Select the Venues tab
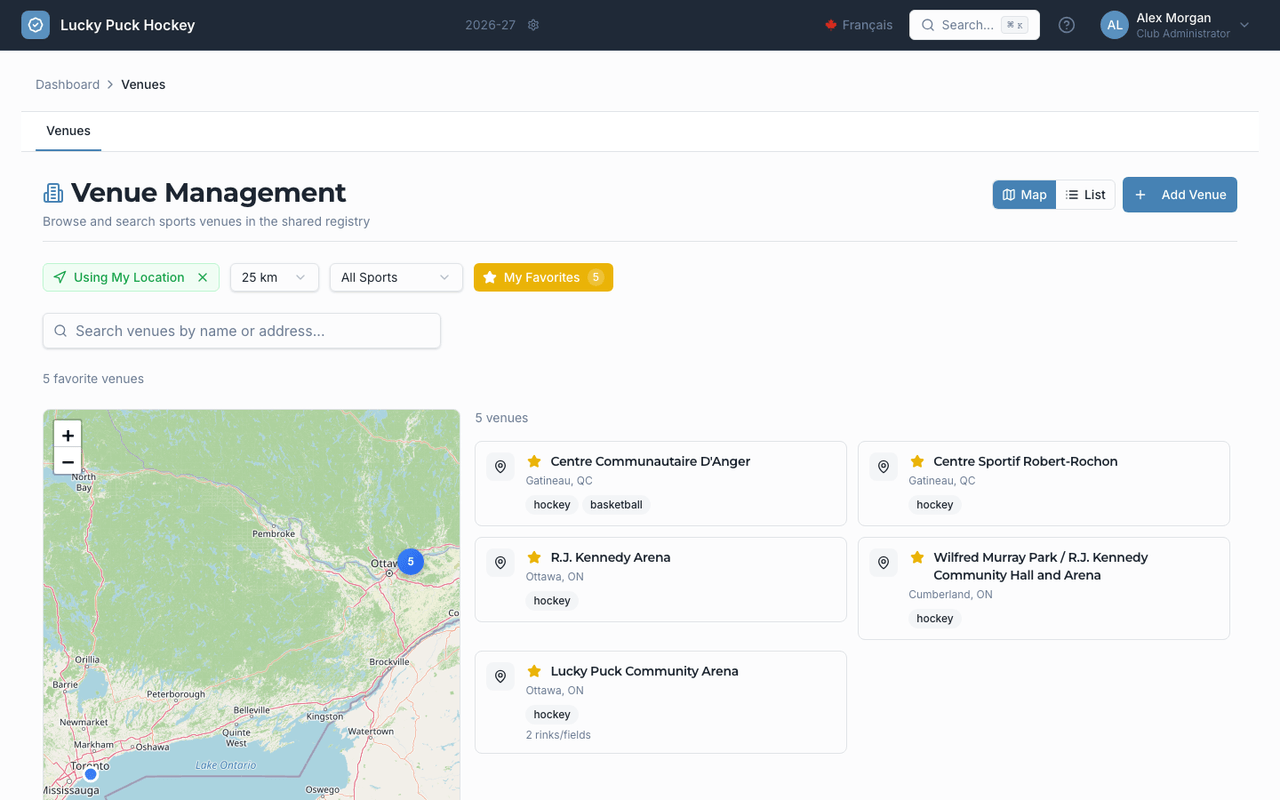 [x=68, y=131]
